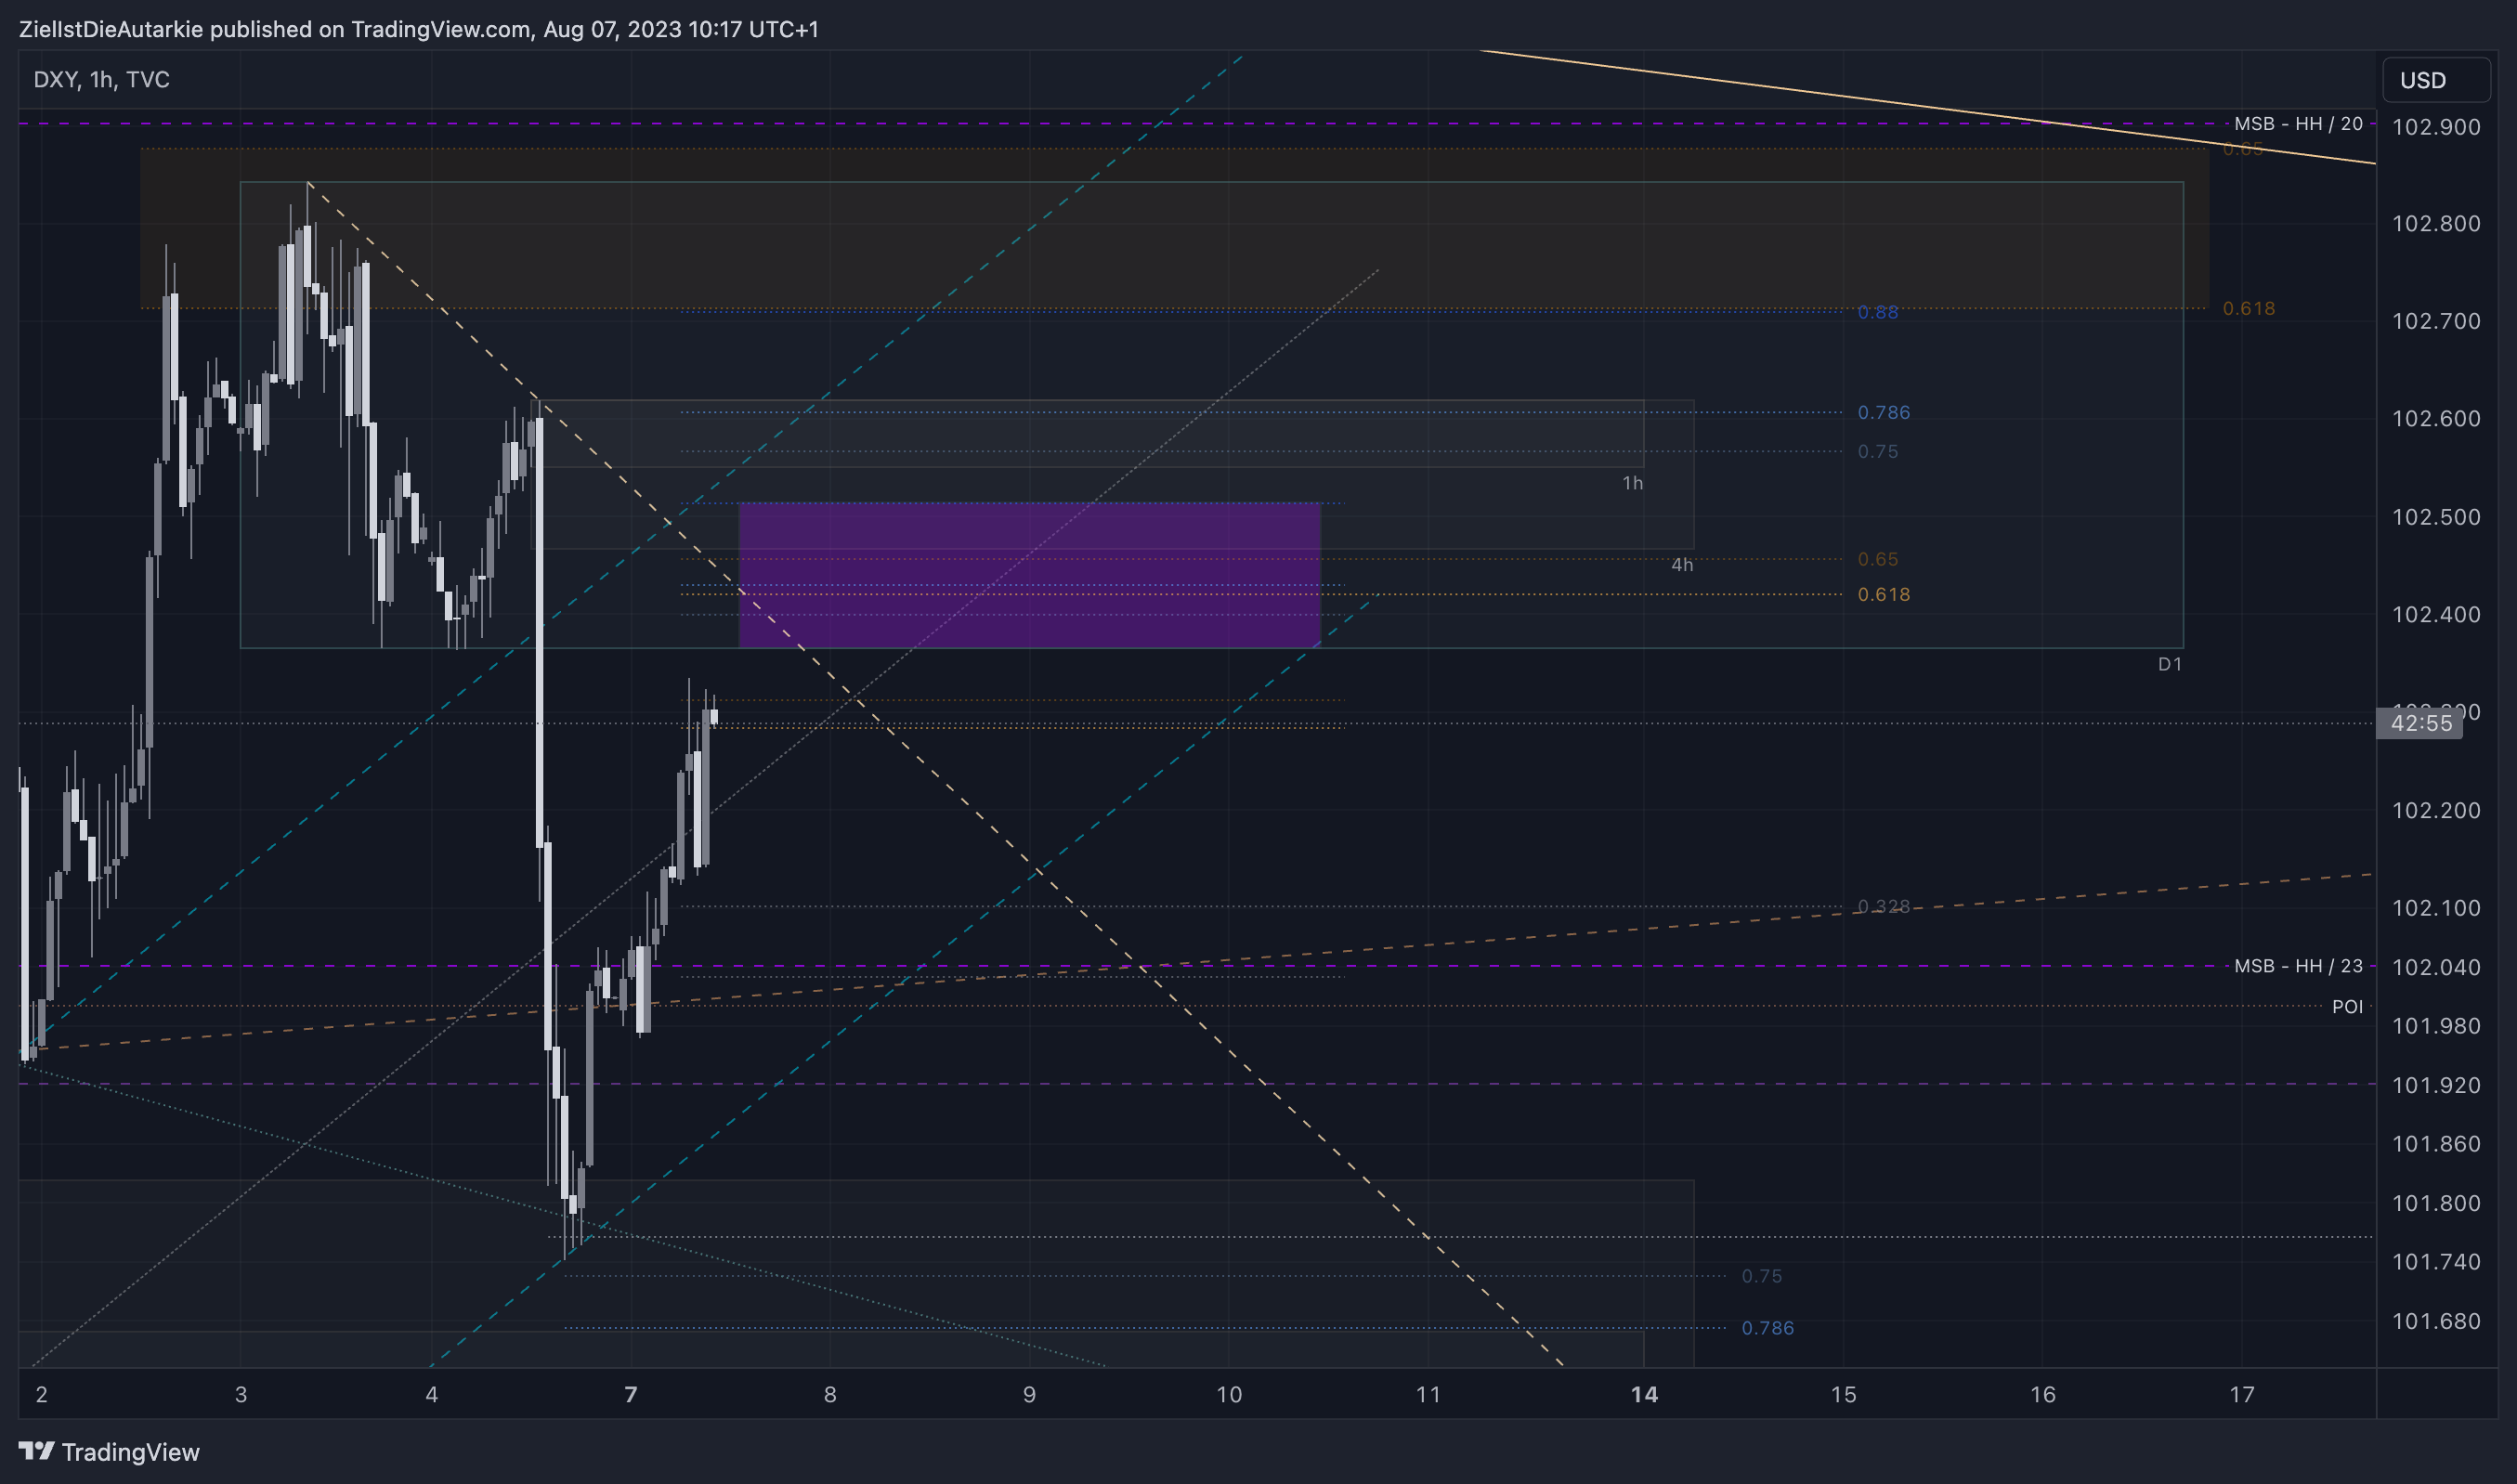This screenshot has height=1484, width=2517.
Task: Click the TradingView logo
Action: [109, 1451]
